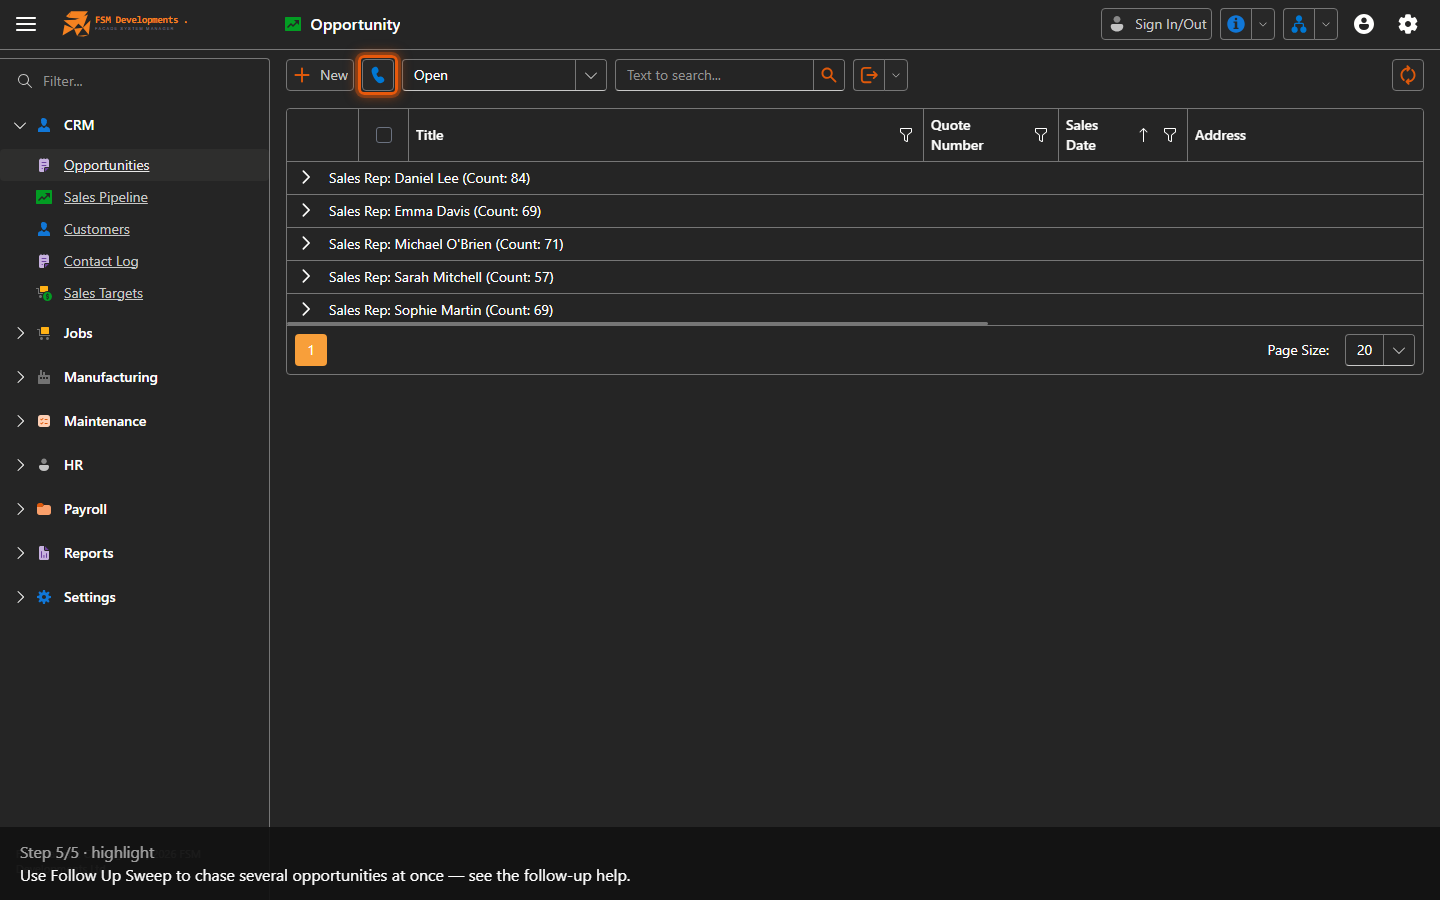Go to Customers link
The image size is (1440, 900).
point(97,229)
